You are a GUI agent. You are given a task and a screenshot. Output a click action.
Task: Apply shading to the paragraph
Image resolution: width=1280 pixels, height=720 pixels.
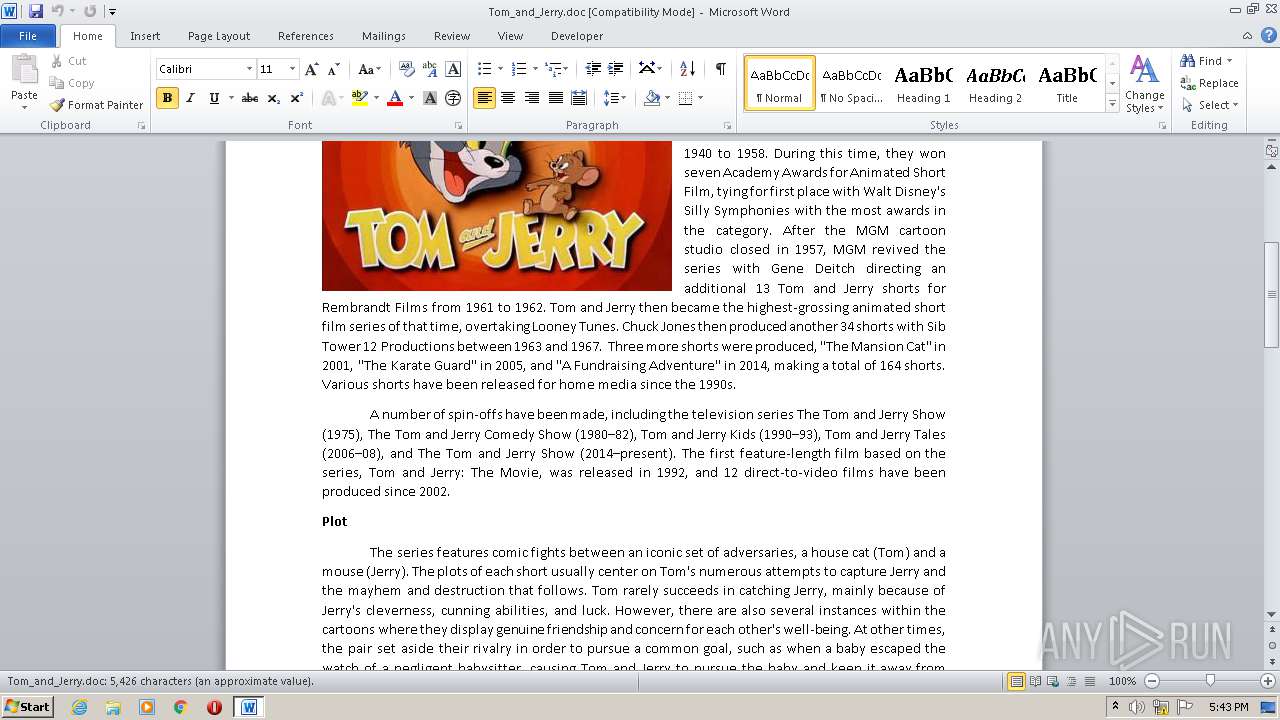click(x=652, y=98)
